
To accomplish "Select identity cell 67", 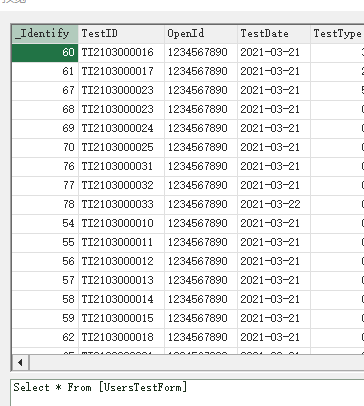I will tap(45, 90).
